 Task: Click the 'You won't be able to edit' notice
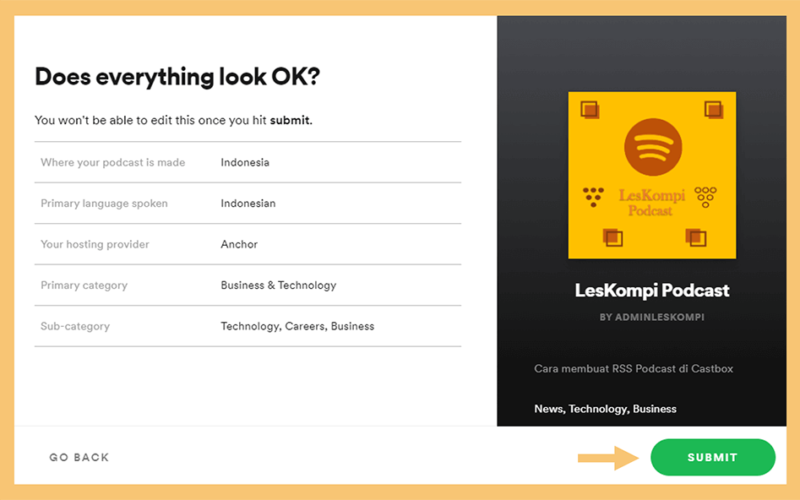173,120
